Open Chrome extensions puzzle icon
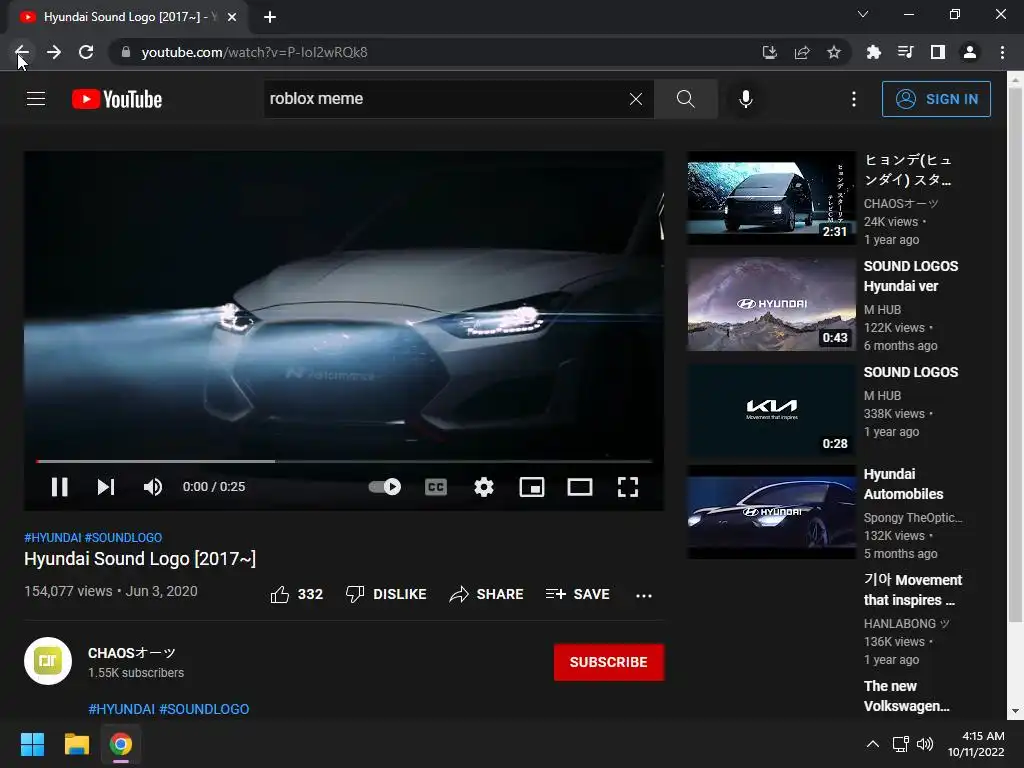1024x768 pixels. [x=873, y=52]
